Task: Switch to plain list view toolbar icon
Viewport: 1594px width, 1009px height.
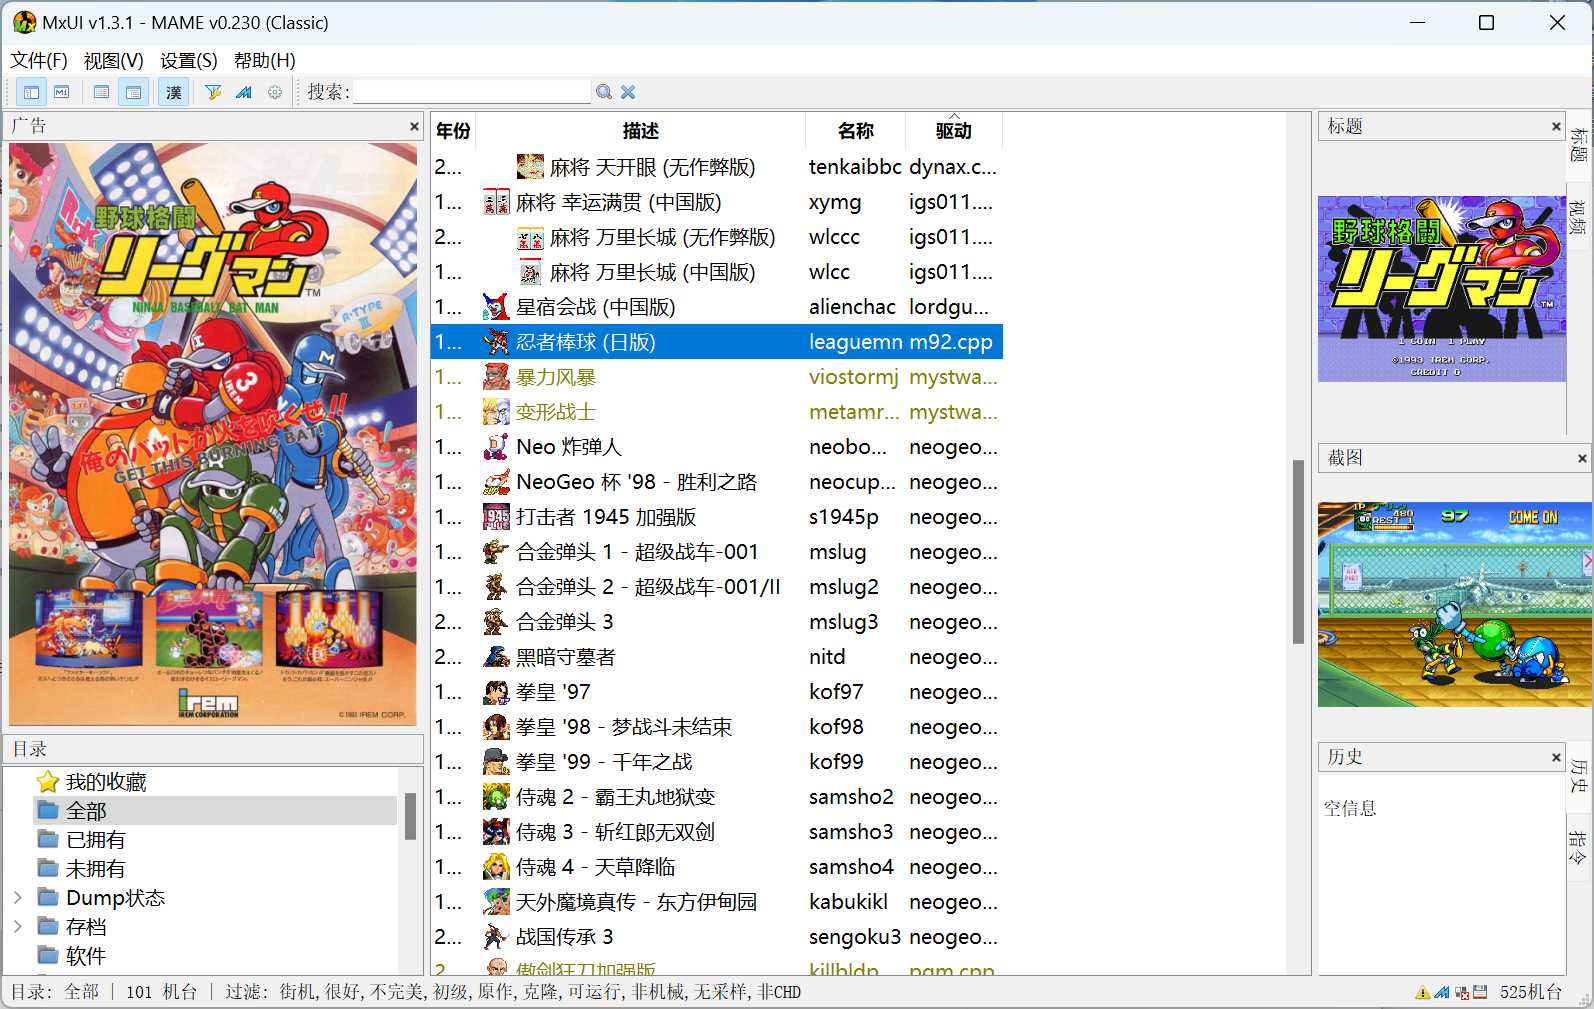Action: click(102, 92)
